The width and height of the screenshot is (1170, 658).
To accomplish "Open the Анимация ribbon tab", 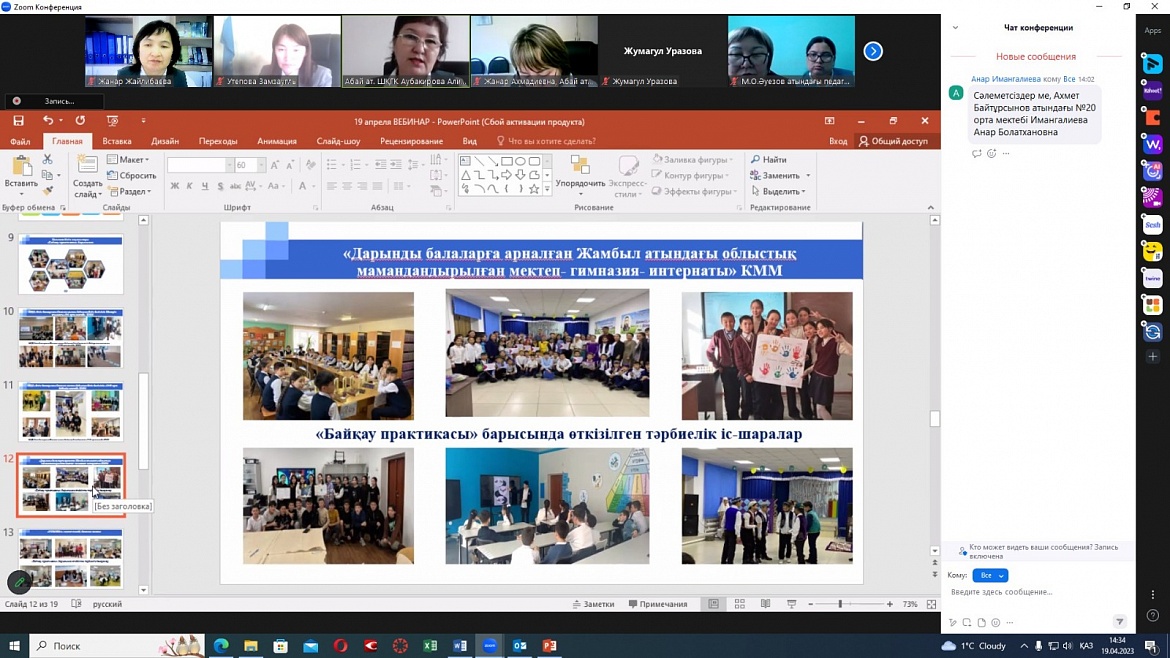I will point(277,141).
